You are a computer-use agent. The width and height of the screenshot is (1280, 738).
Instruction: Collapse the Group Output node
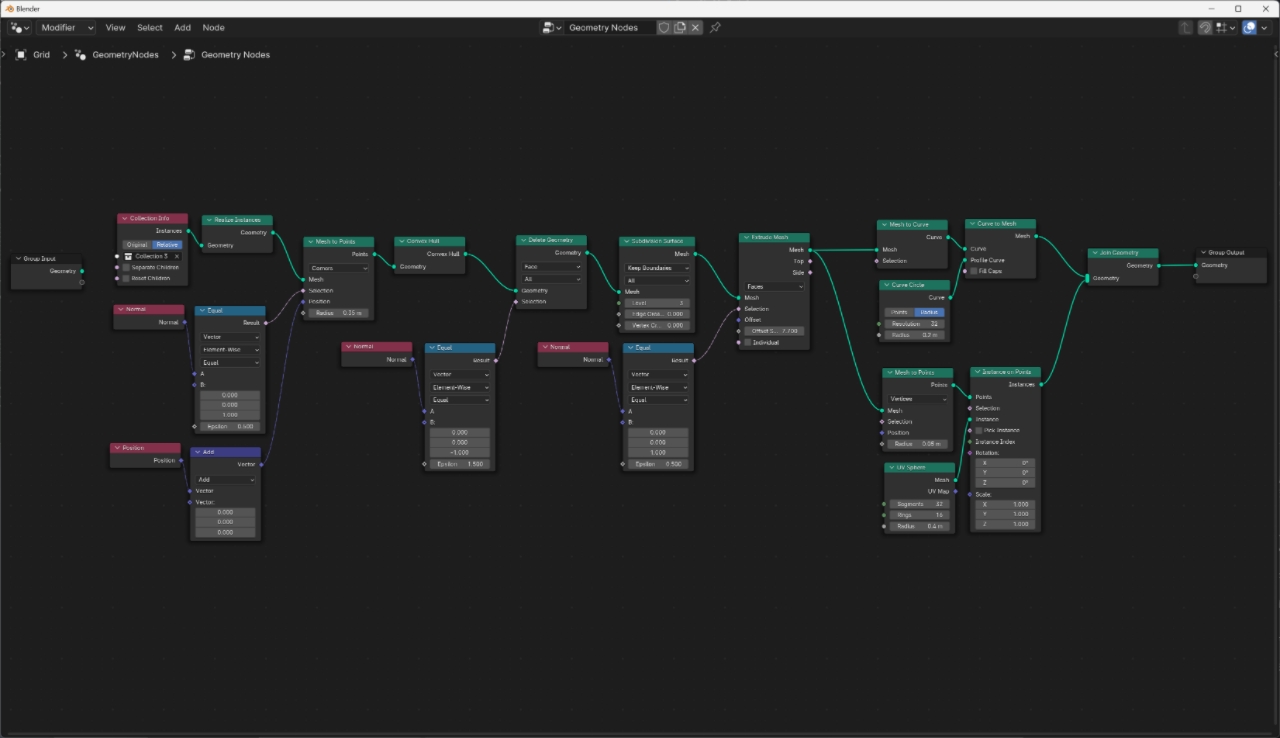point(1205,253)
